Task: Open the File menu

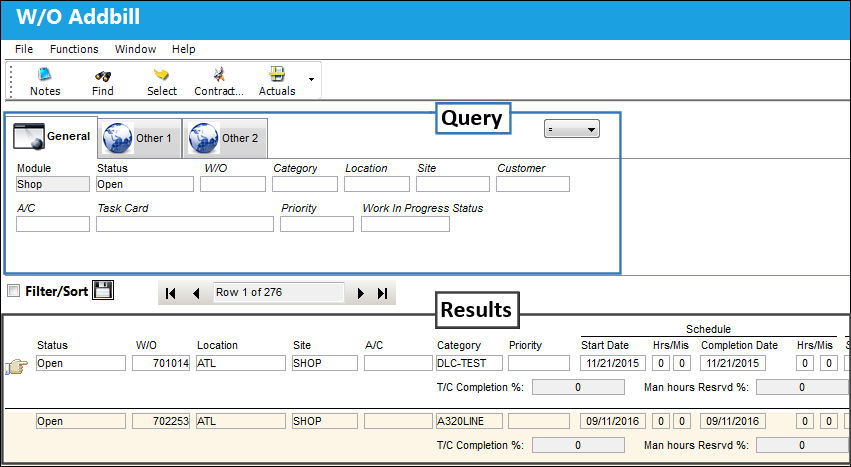Action: [24, 49]
